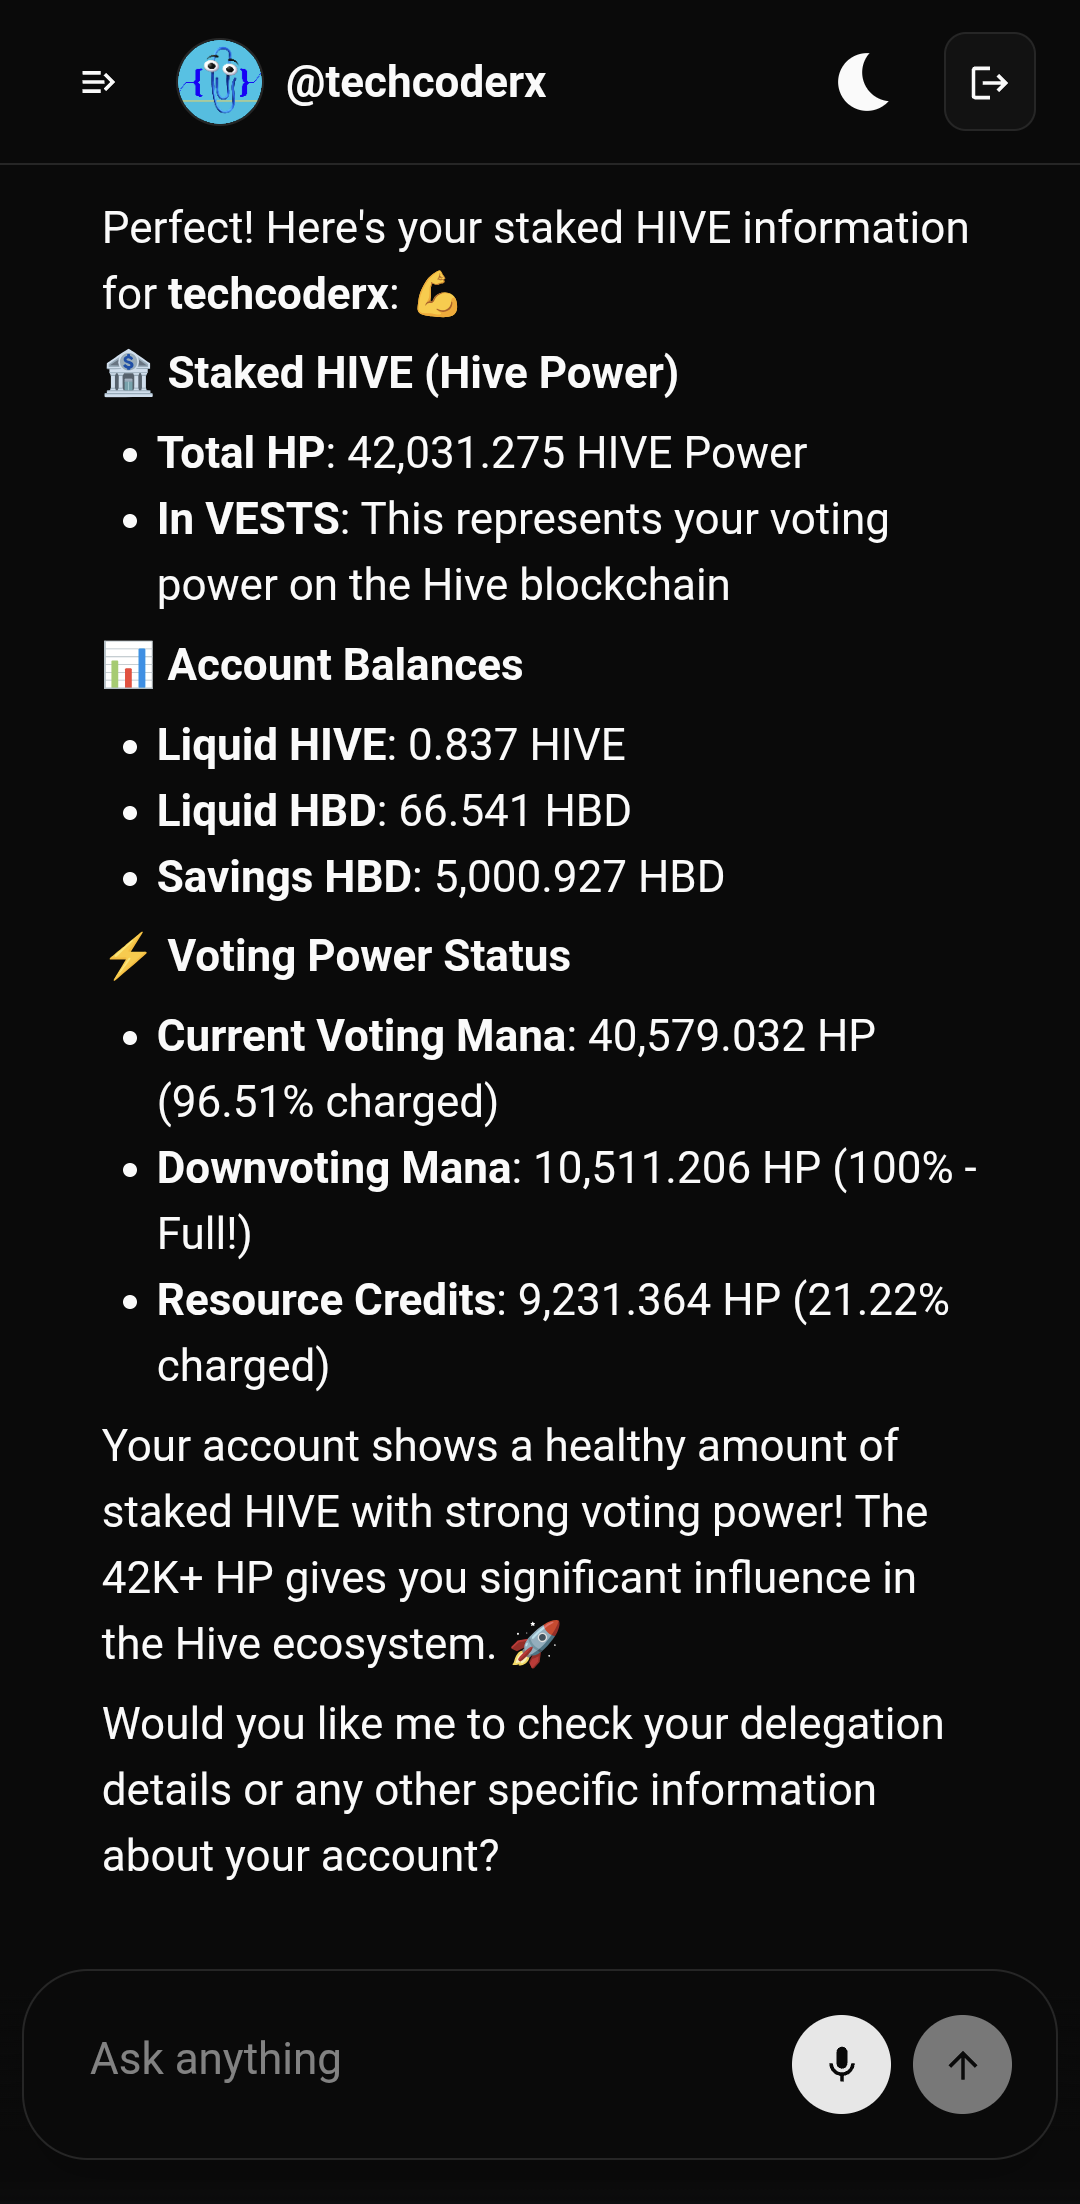Image resolution: width=1080 pixels, height=2204 pixels.
Task: Click the Resource Credits label
Action: 326,1300
